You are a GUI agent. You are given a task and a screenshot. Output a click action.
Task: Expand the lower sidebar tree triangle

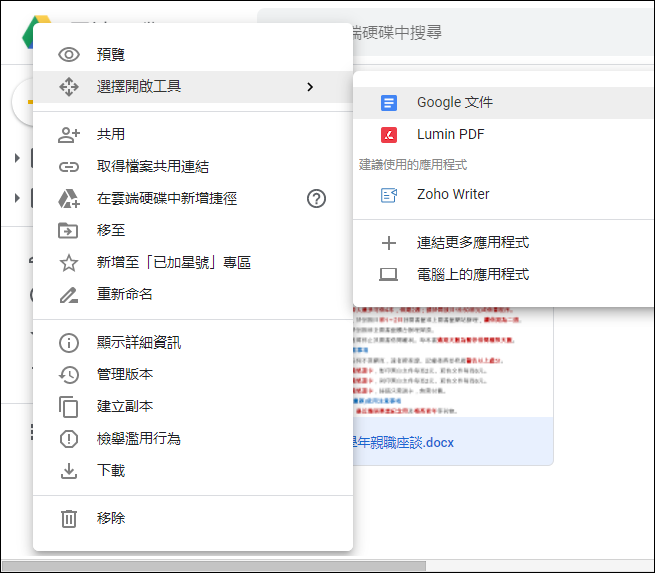[x=17, y=198]
